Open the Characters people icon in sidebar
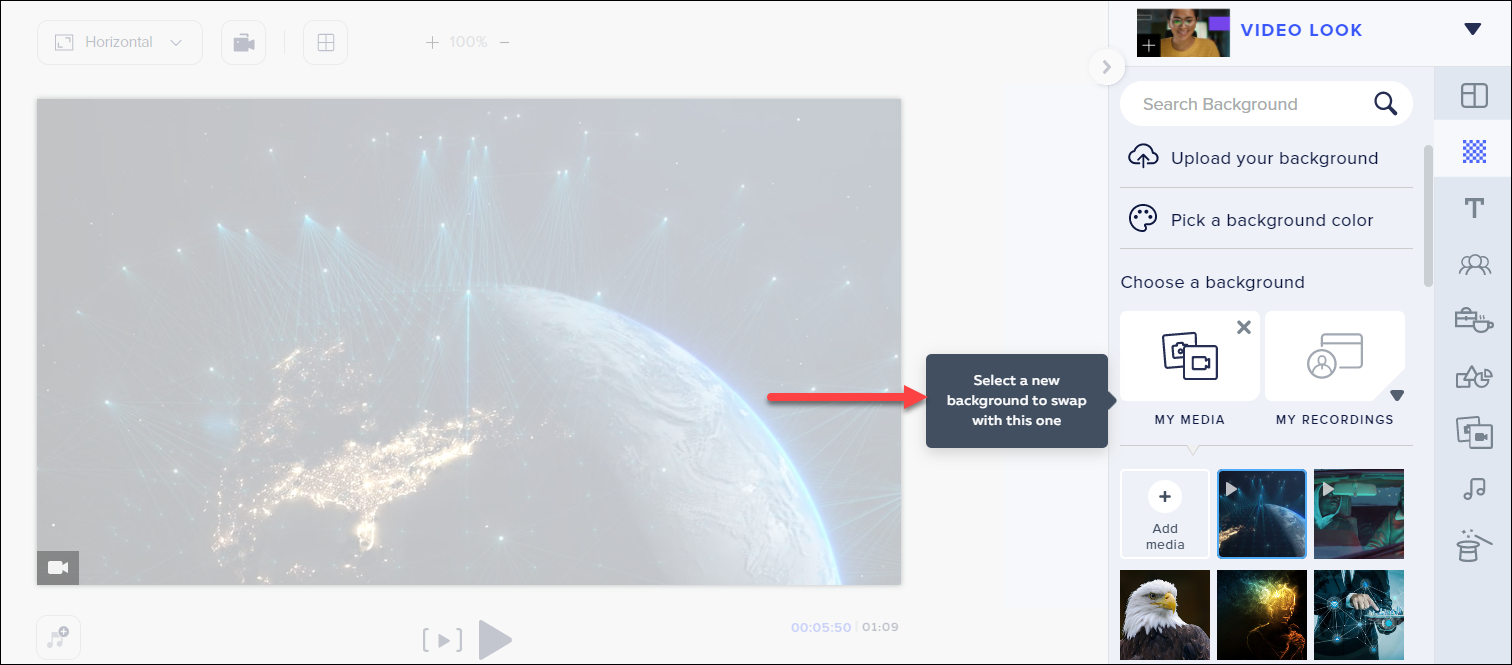This screenshot has width=1512, height=665. click(1473, 264)
